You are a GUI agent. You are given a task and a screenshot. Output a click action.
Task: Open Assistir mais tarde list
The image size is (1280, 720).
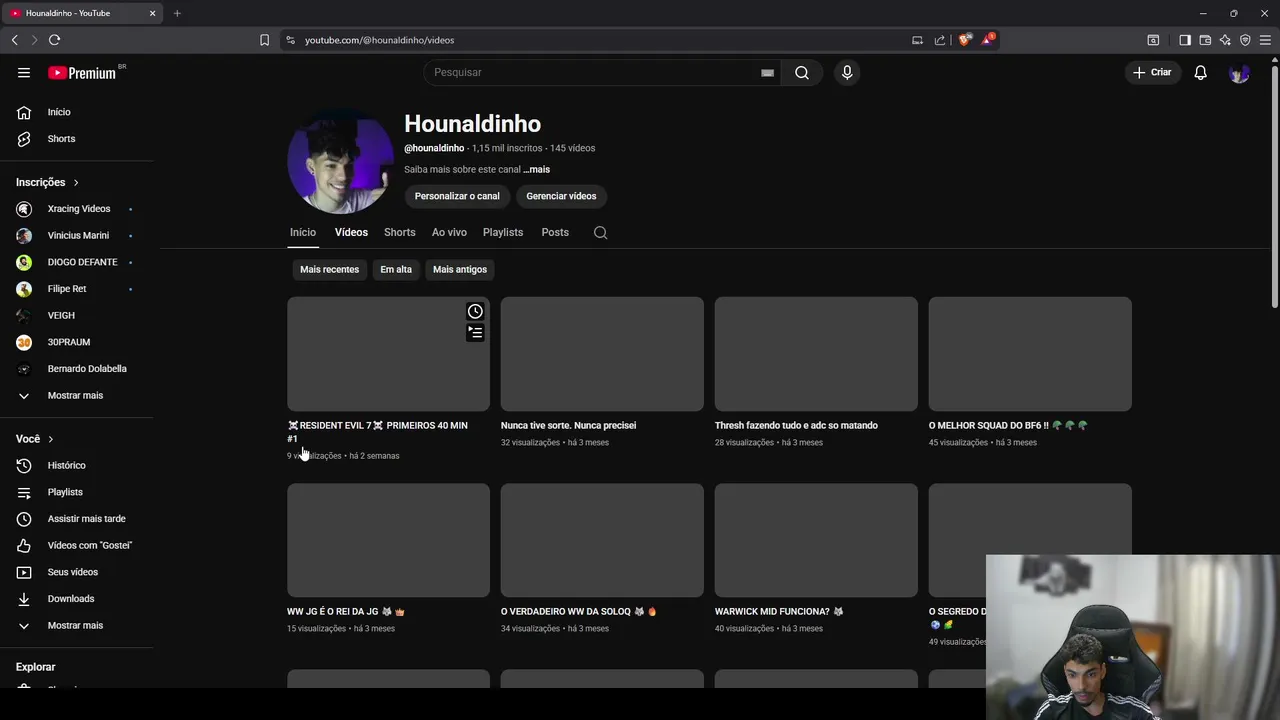pyautogui.click(x=76, y=519)
